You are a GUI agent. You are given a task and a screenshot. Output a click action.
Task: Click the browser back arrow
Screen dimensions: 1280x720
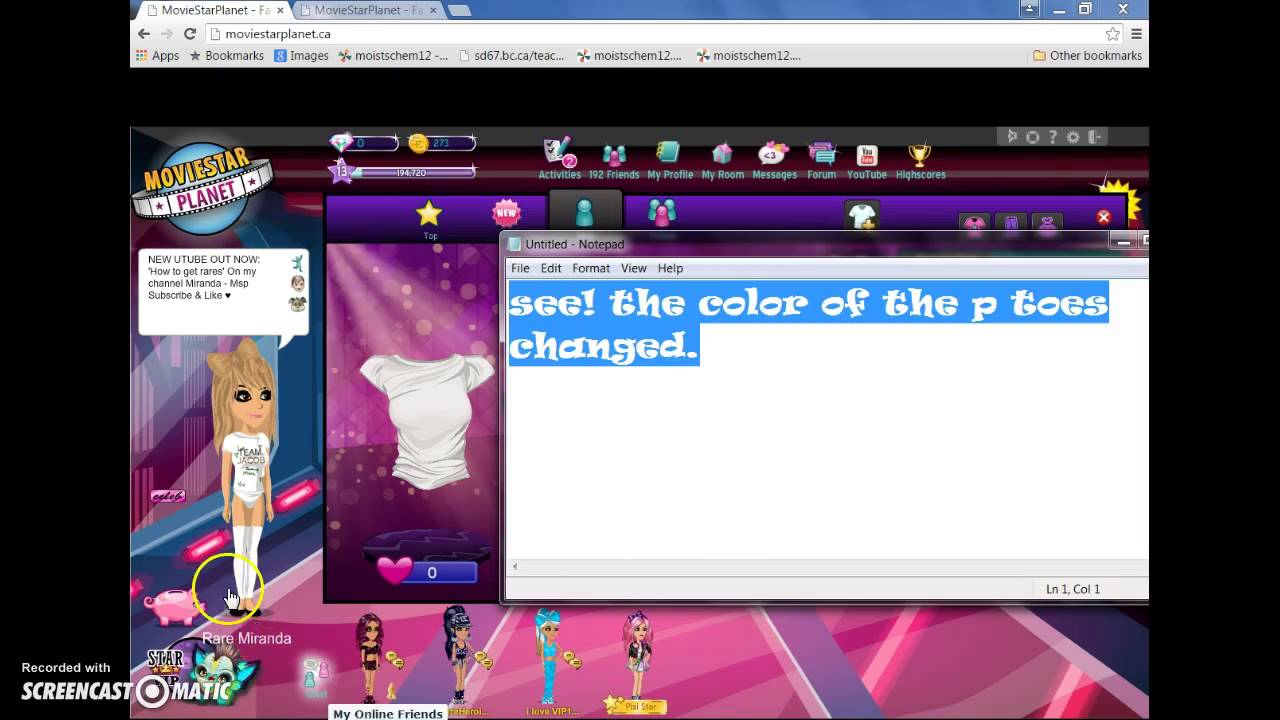pyautogui.click(x=143, y=33)
